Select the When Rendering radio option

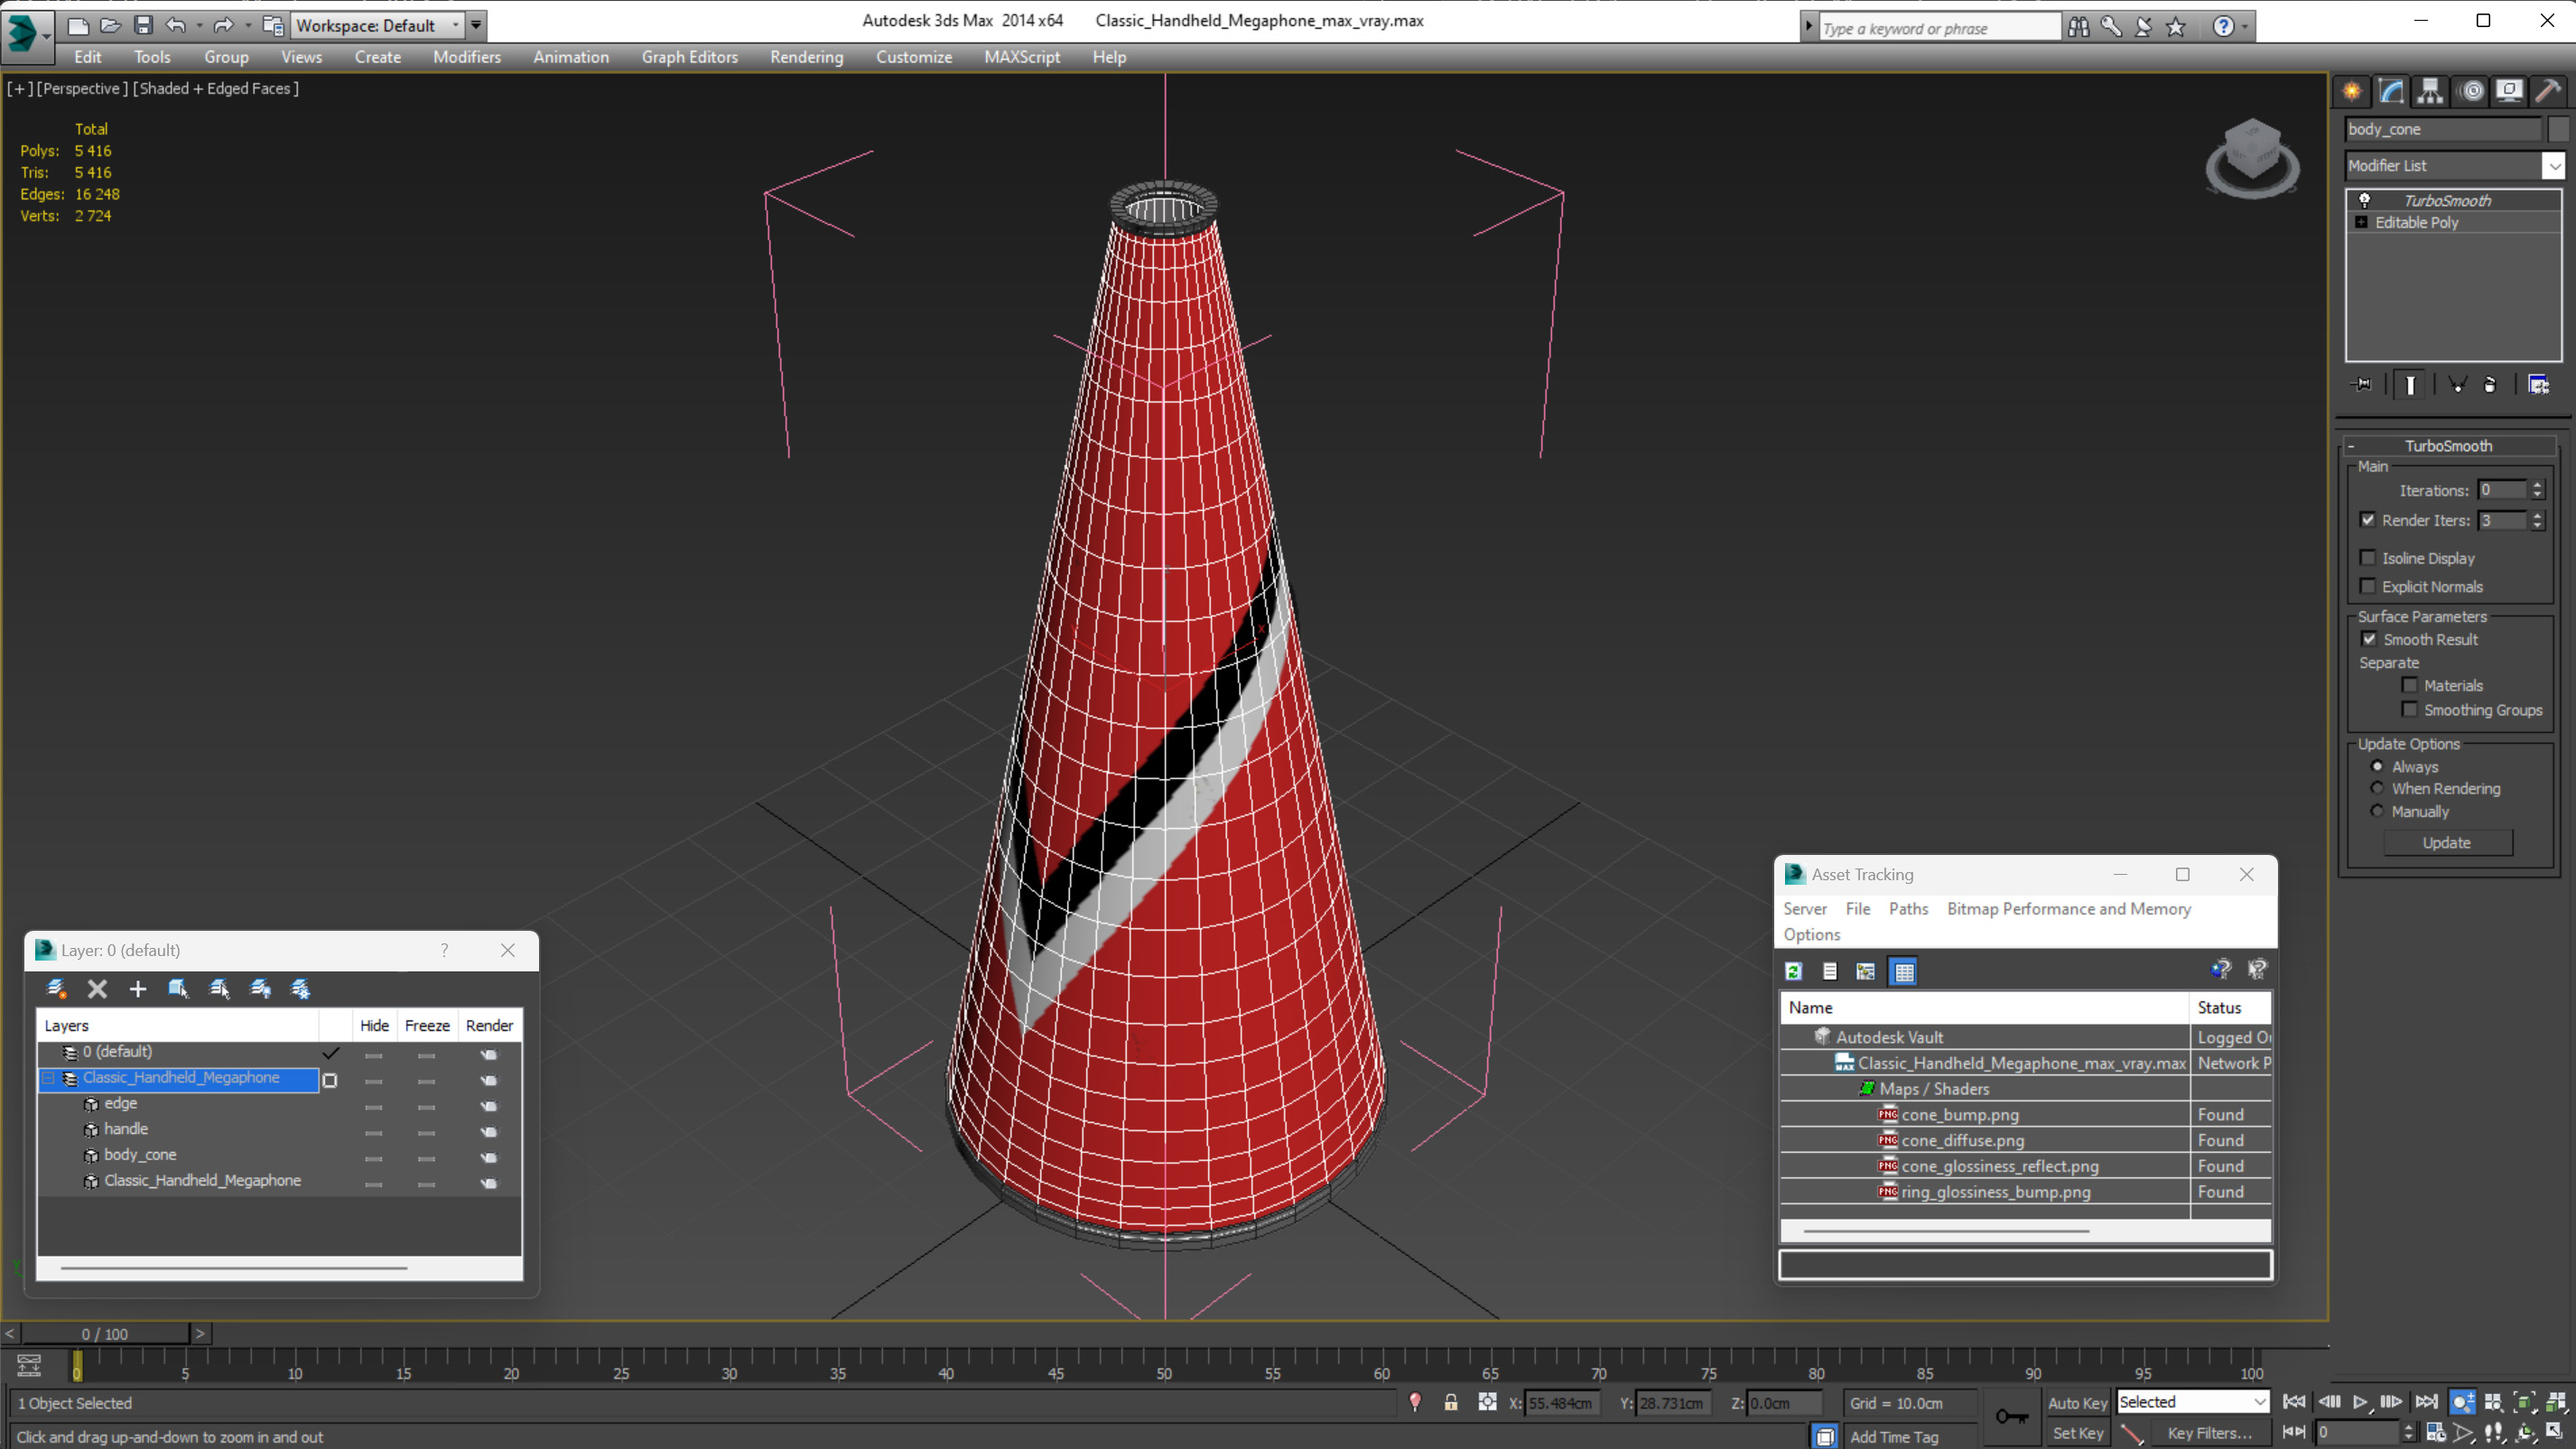[x=2377, y=788]
